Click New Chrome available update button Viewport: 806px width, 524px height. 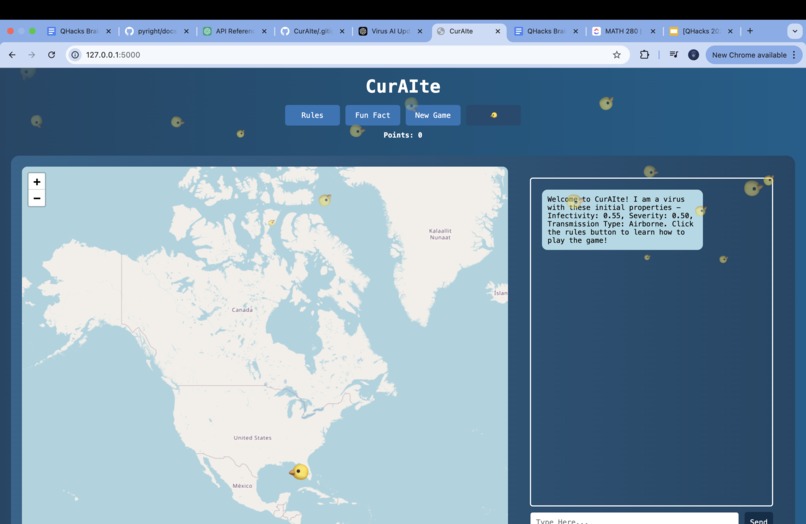tap(748, 55)
